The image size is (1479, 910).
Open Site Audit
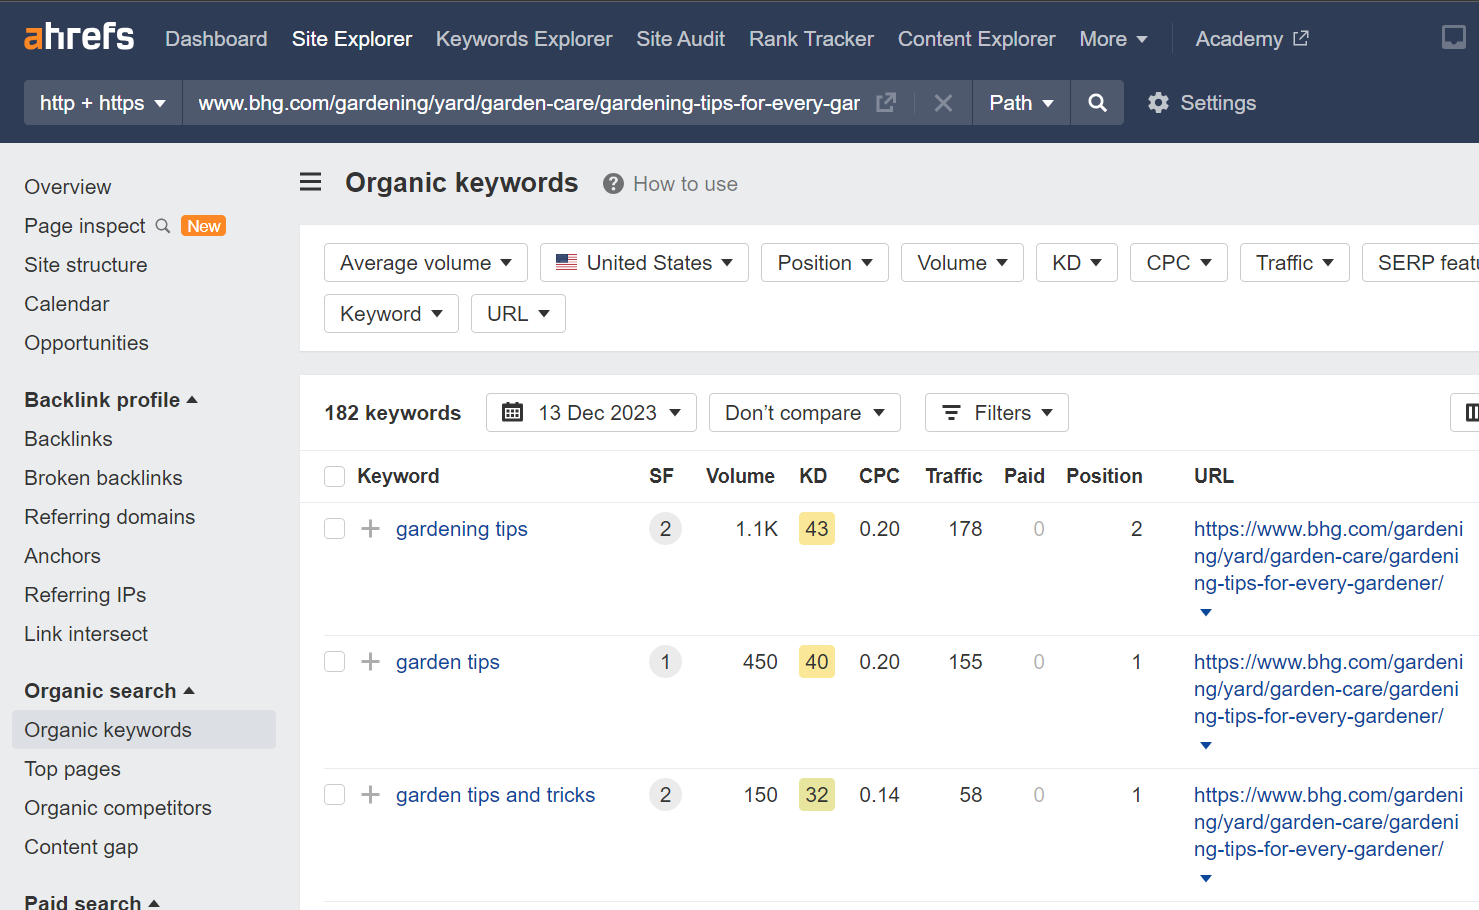681,39
